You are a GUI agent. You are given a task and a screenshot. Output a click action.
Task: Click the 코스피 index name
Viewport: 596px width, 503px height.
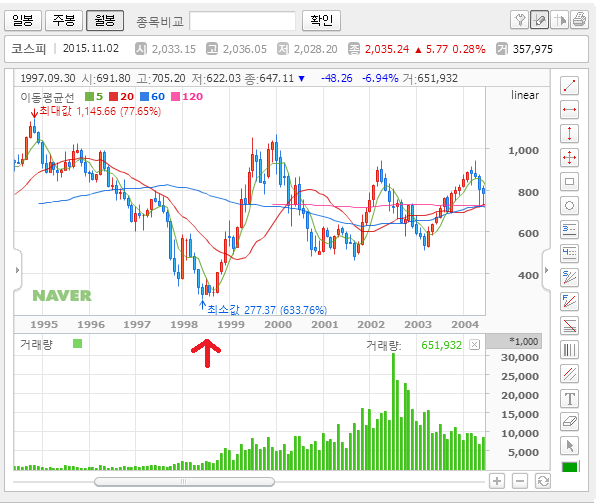(29, 49)
